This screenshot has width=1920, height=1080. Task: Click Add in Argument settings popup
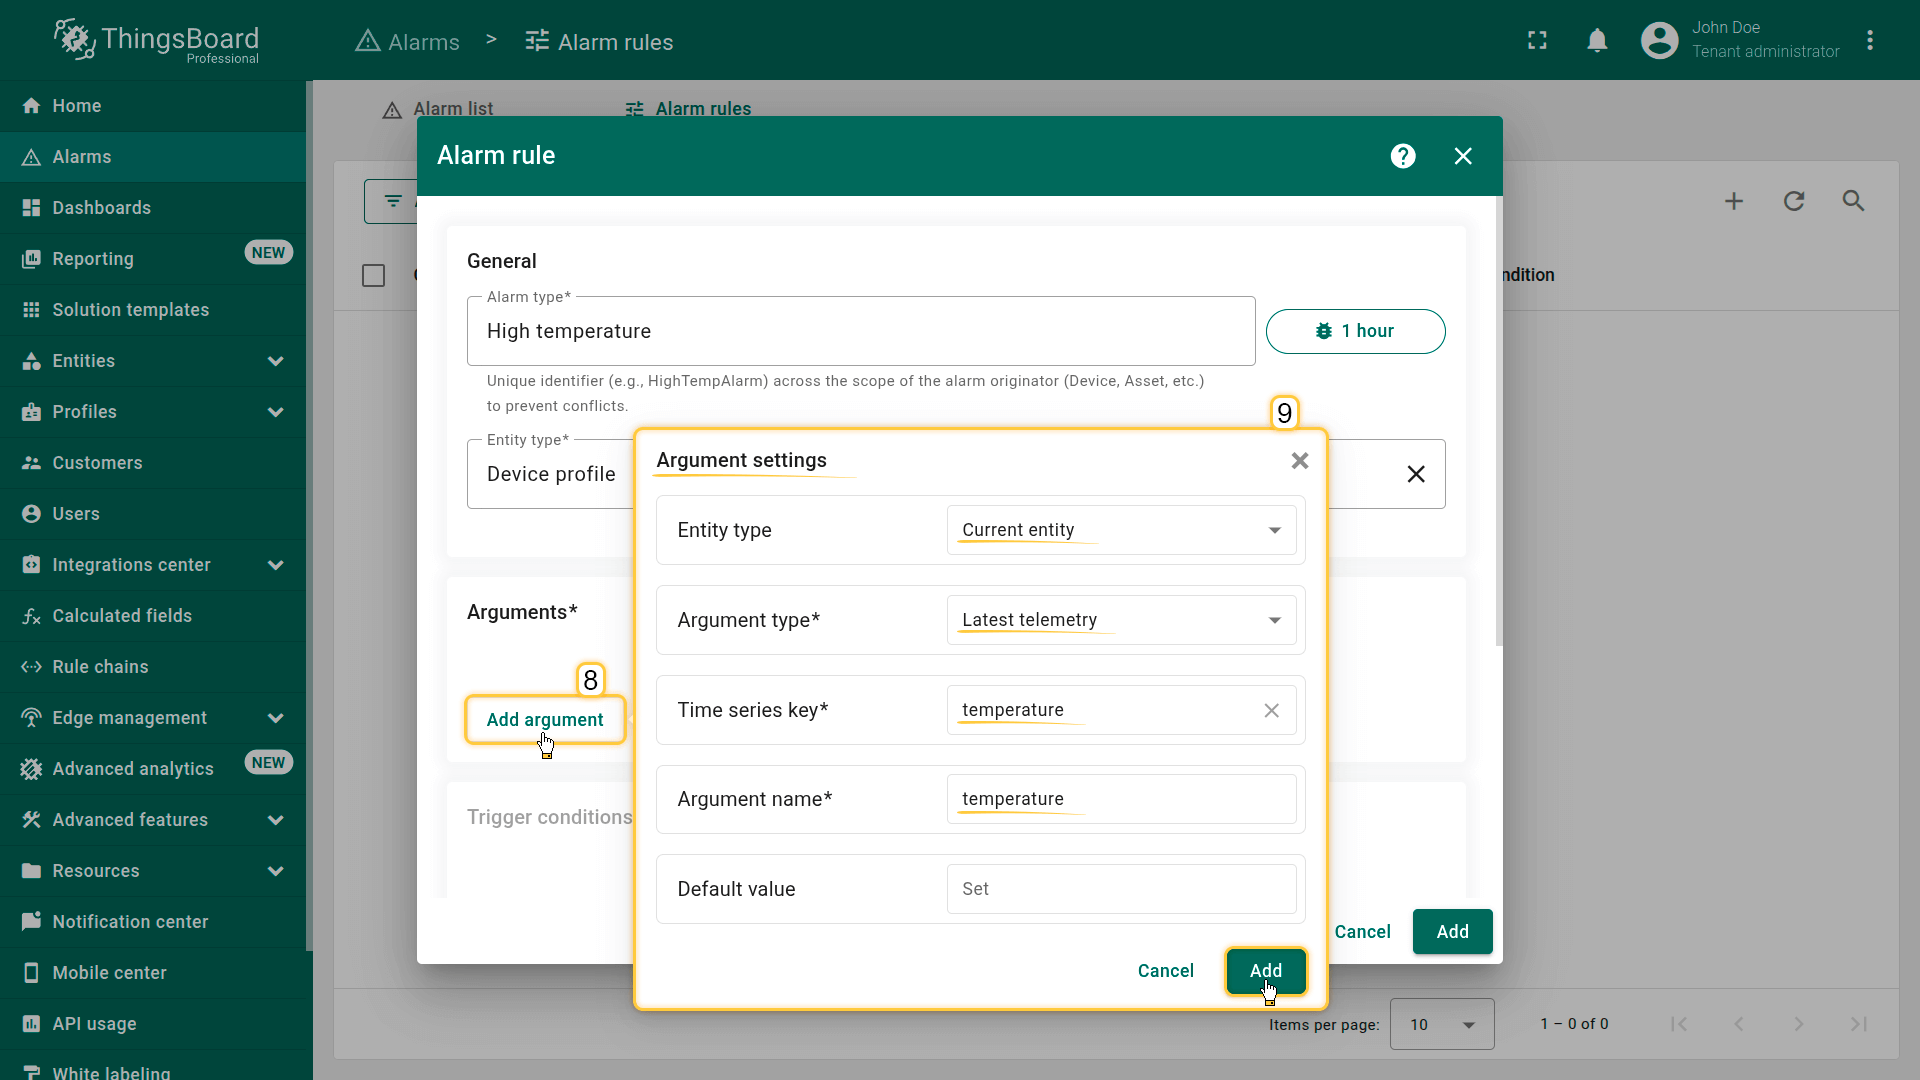[x=1265, y=970]
